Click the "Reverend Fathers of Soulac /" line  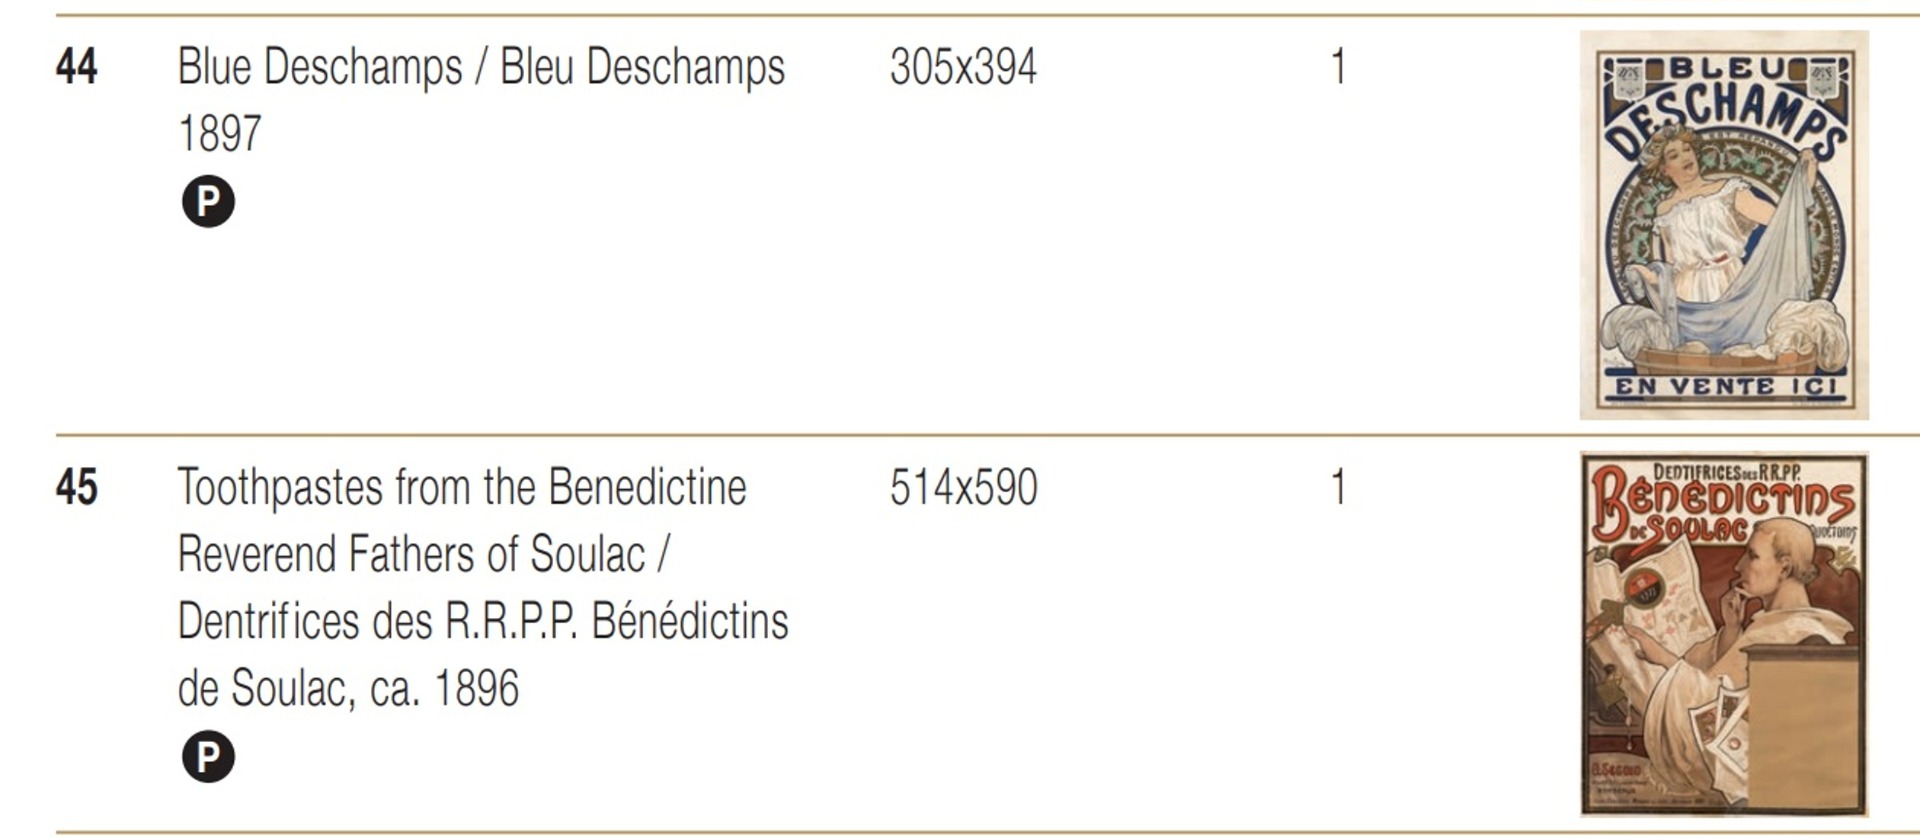pyautogui.click(x=423, y=555)
